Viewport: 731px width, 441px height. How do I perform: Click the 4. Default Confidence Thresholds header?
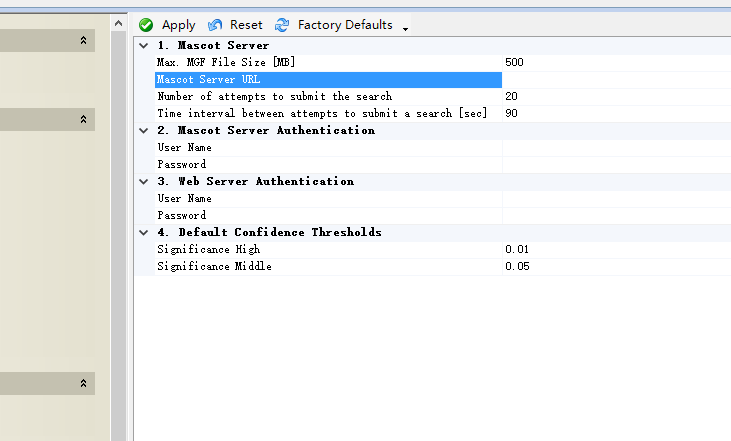coord(269,233)
